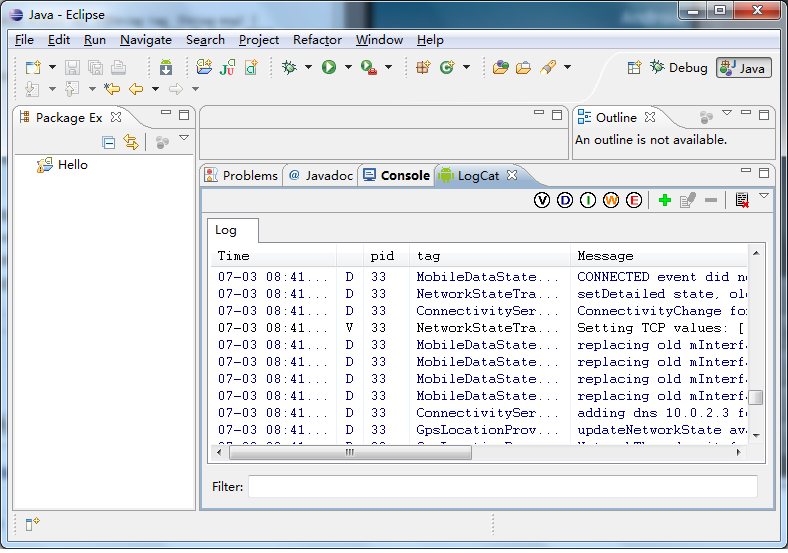Open the LogCat view menu dropdown
The height and width of the screenshot is (553, 788).
click(764, 197)
